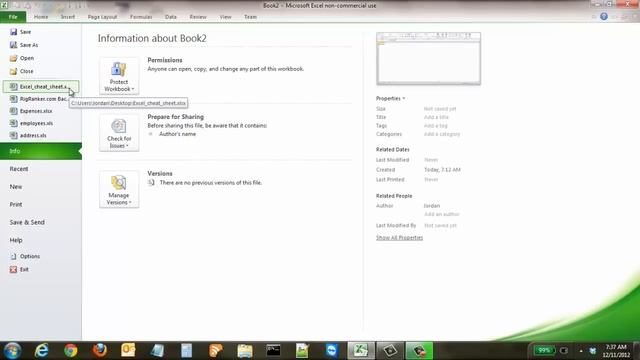Click Add an author field
The image size is (640, 360).
[x=442, y=214]
